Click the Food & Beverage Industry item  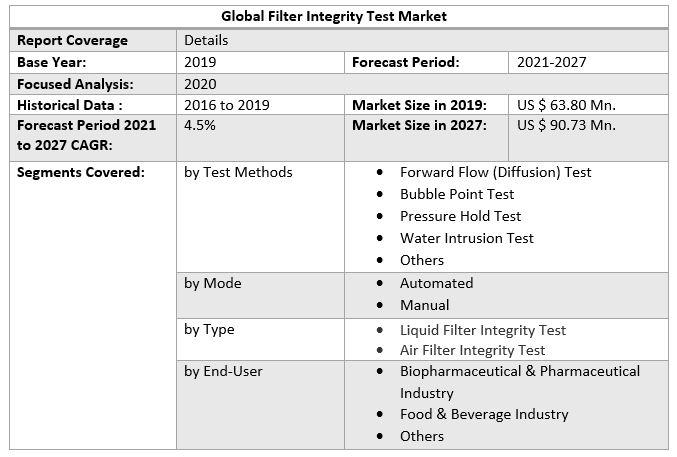pos(484,414)
